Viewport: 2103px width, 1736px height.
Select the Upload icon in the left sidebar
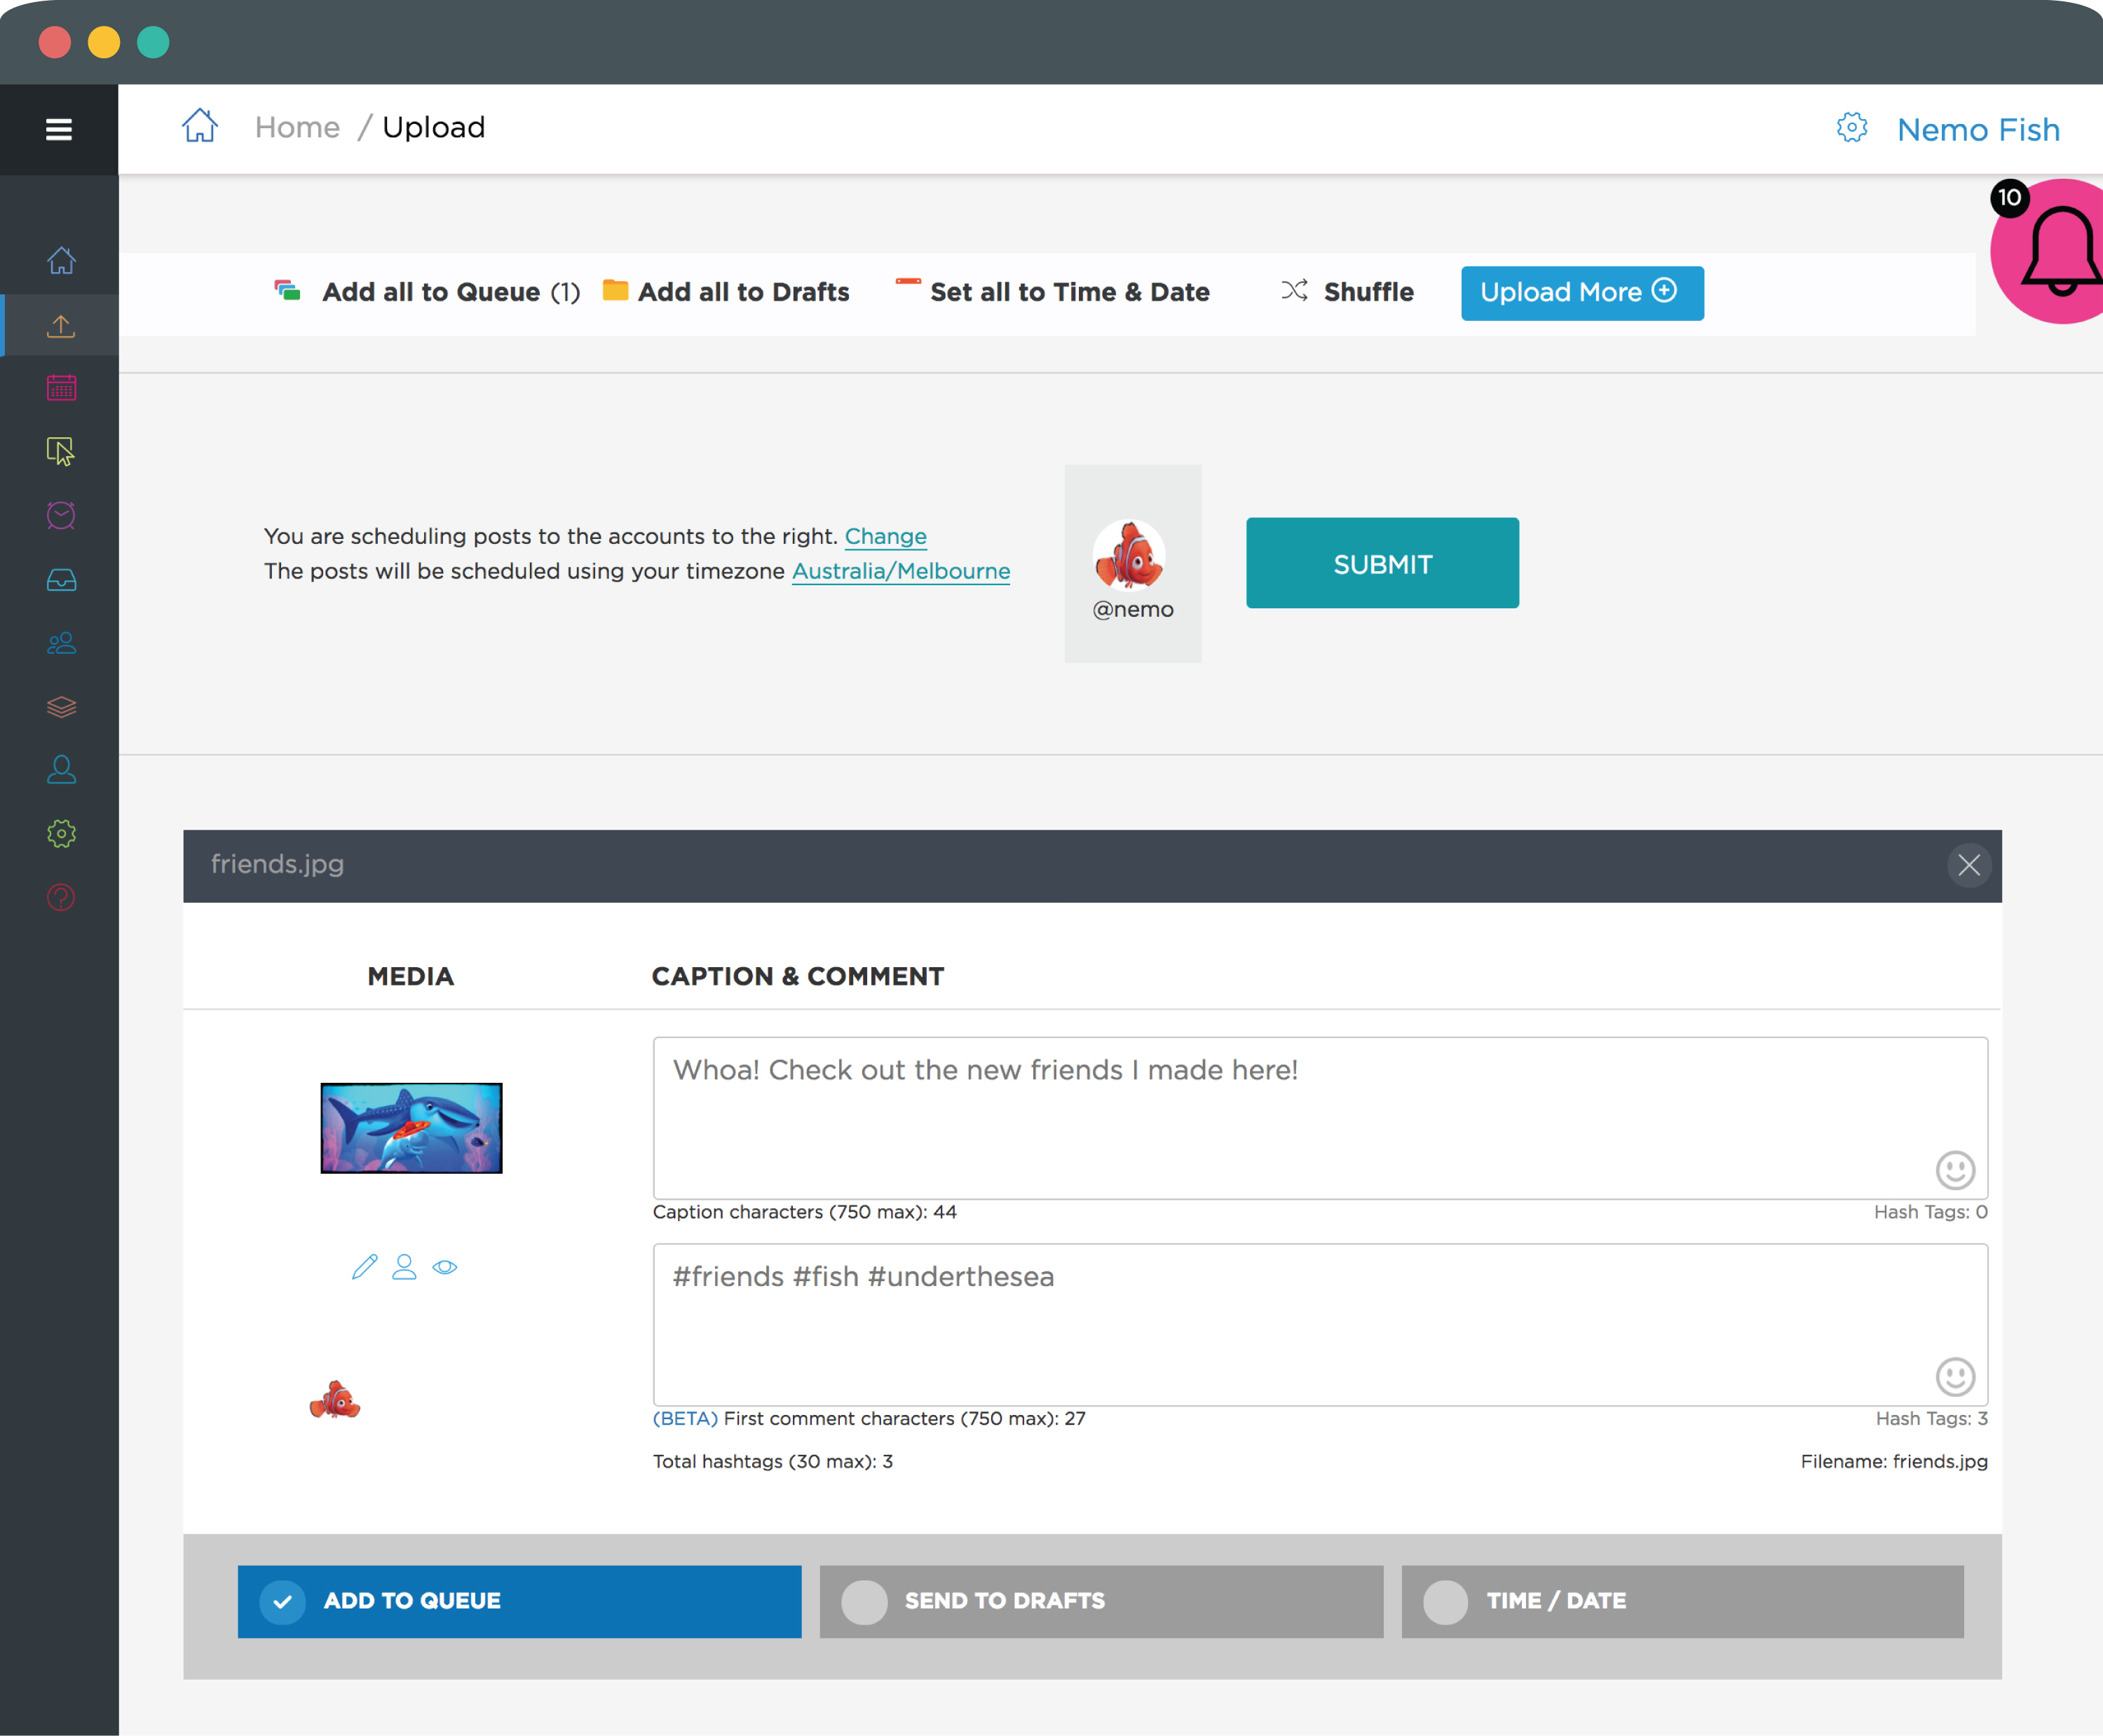click(x=61, y=325)
